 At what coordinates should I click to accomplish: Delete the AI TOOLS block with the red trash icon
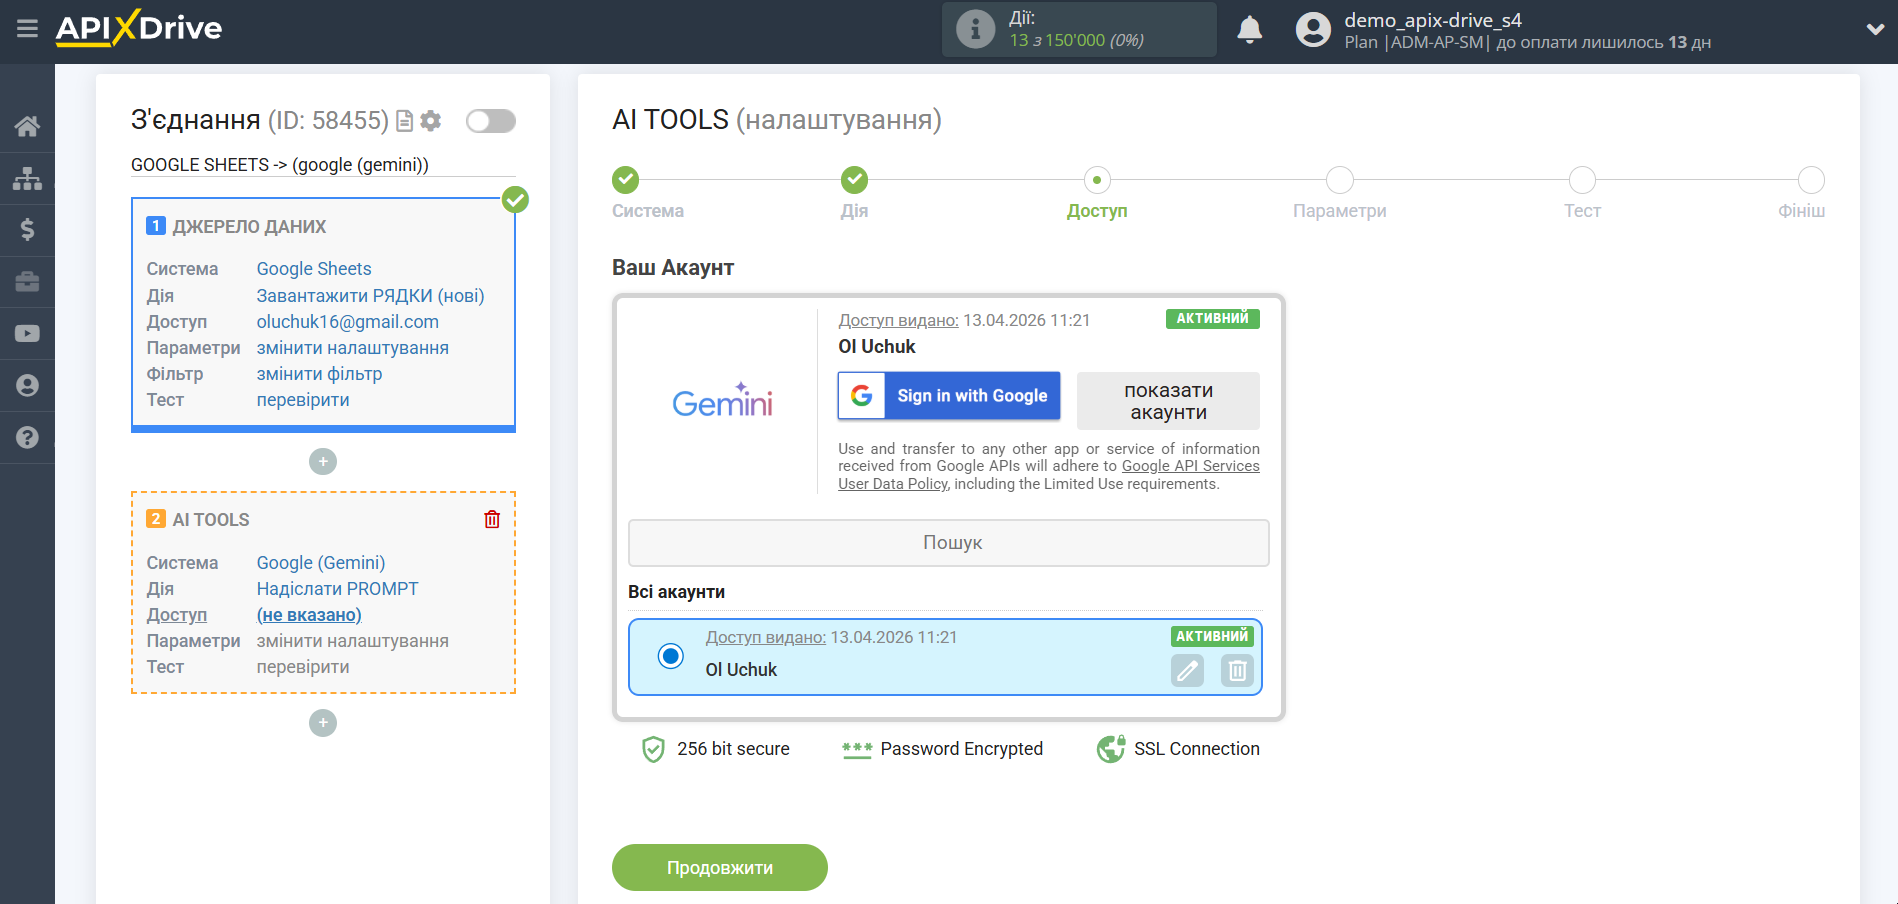click(492, 519)
